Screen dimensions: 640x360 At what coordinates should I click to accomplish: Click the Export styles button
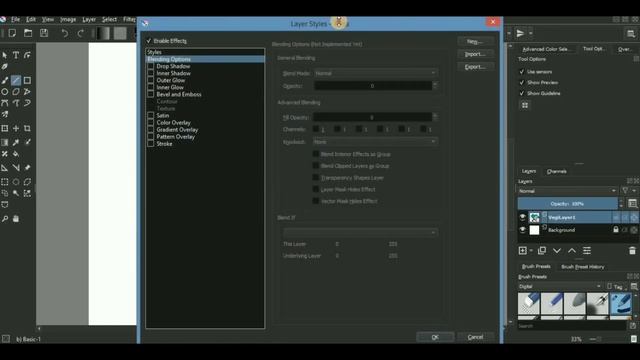coord(476,67)
